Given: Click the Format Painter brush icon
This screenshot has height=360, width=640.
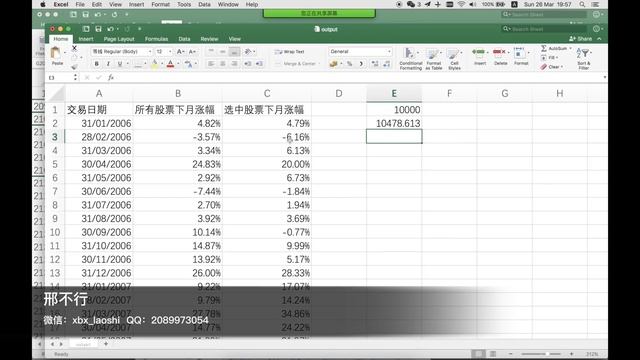Looking at the screenshot, I should click(74, 67).
